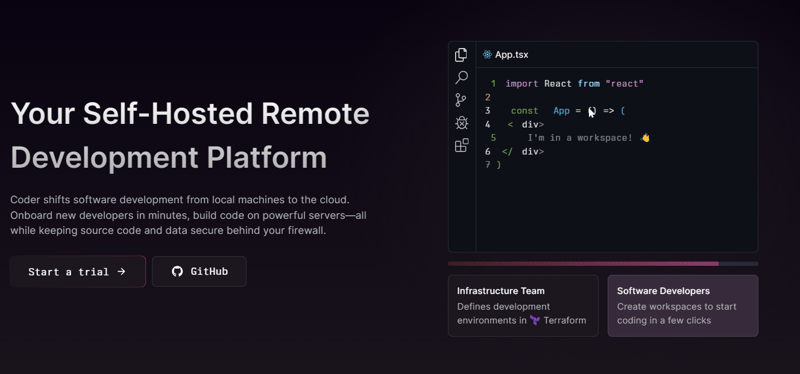Click line number 2 in gutter

point(488,97)
